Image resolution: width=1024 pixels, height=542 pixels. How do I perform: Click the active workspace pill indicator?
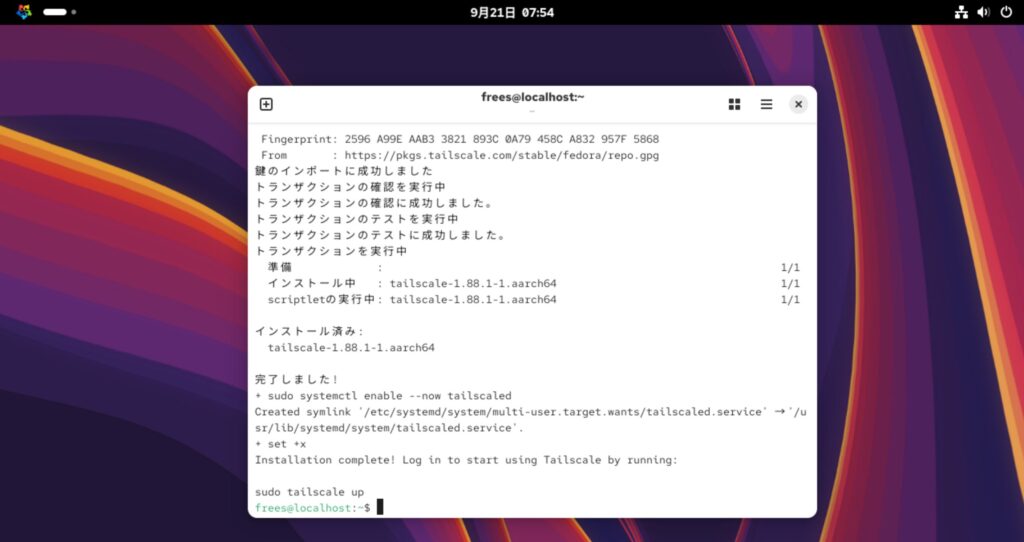tap(55, 12)
